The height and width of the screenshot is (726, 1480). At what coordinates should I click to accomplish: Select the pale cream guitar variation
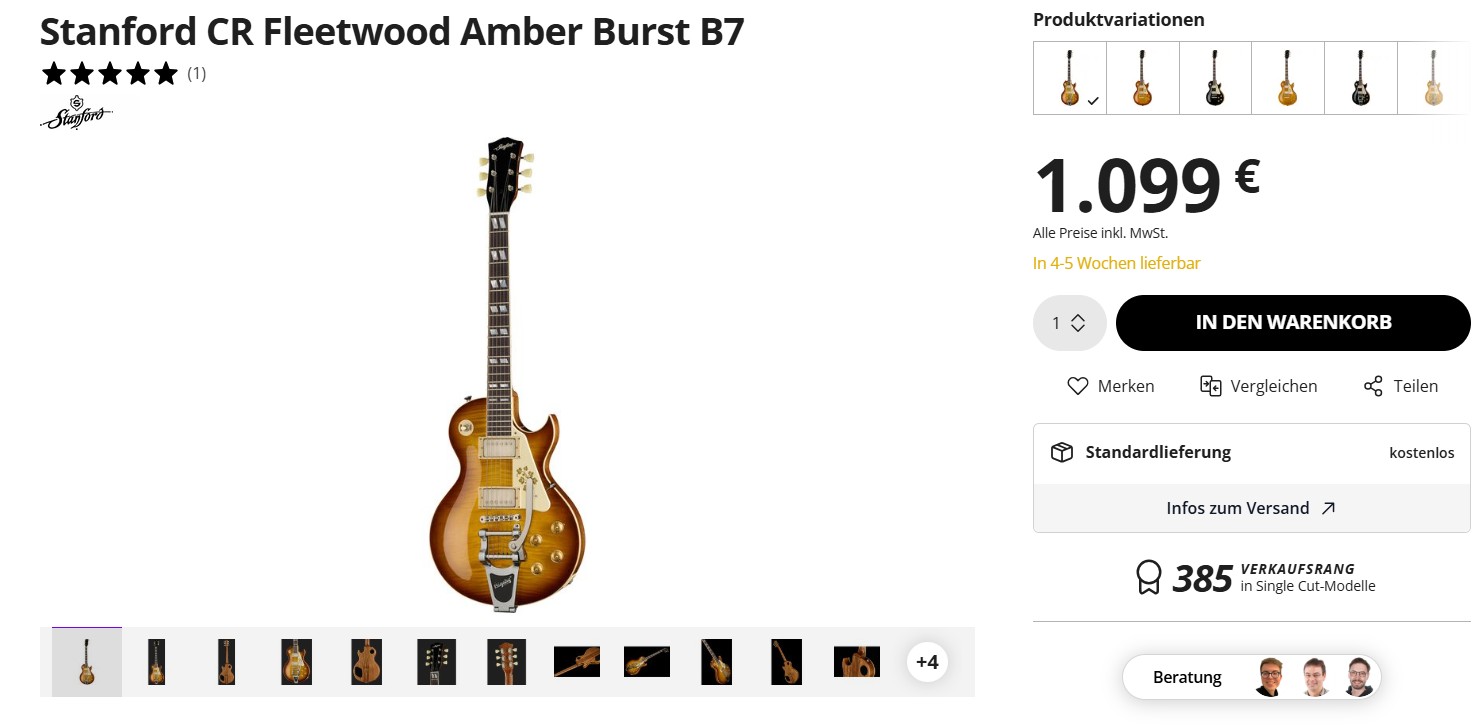1433,78
